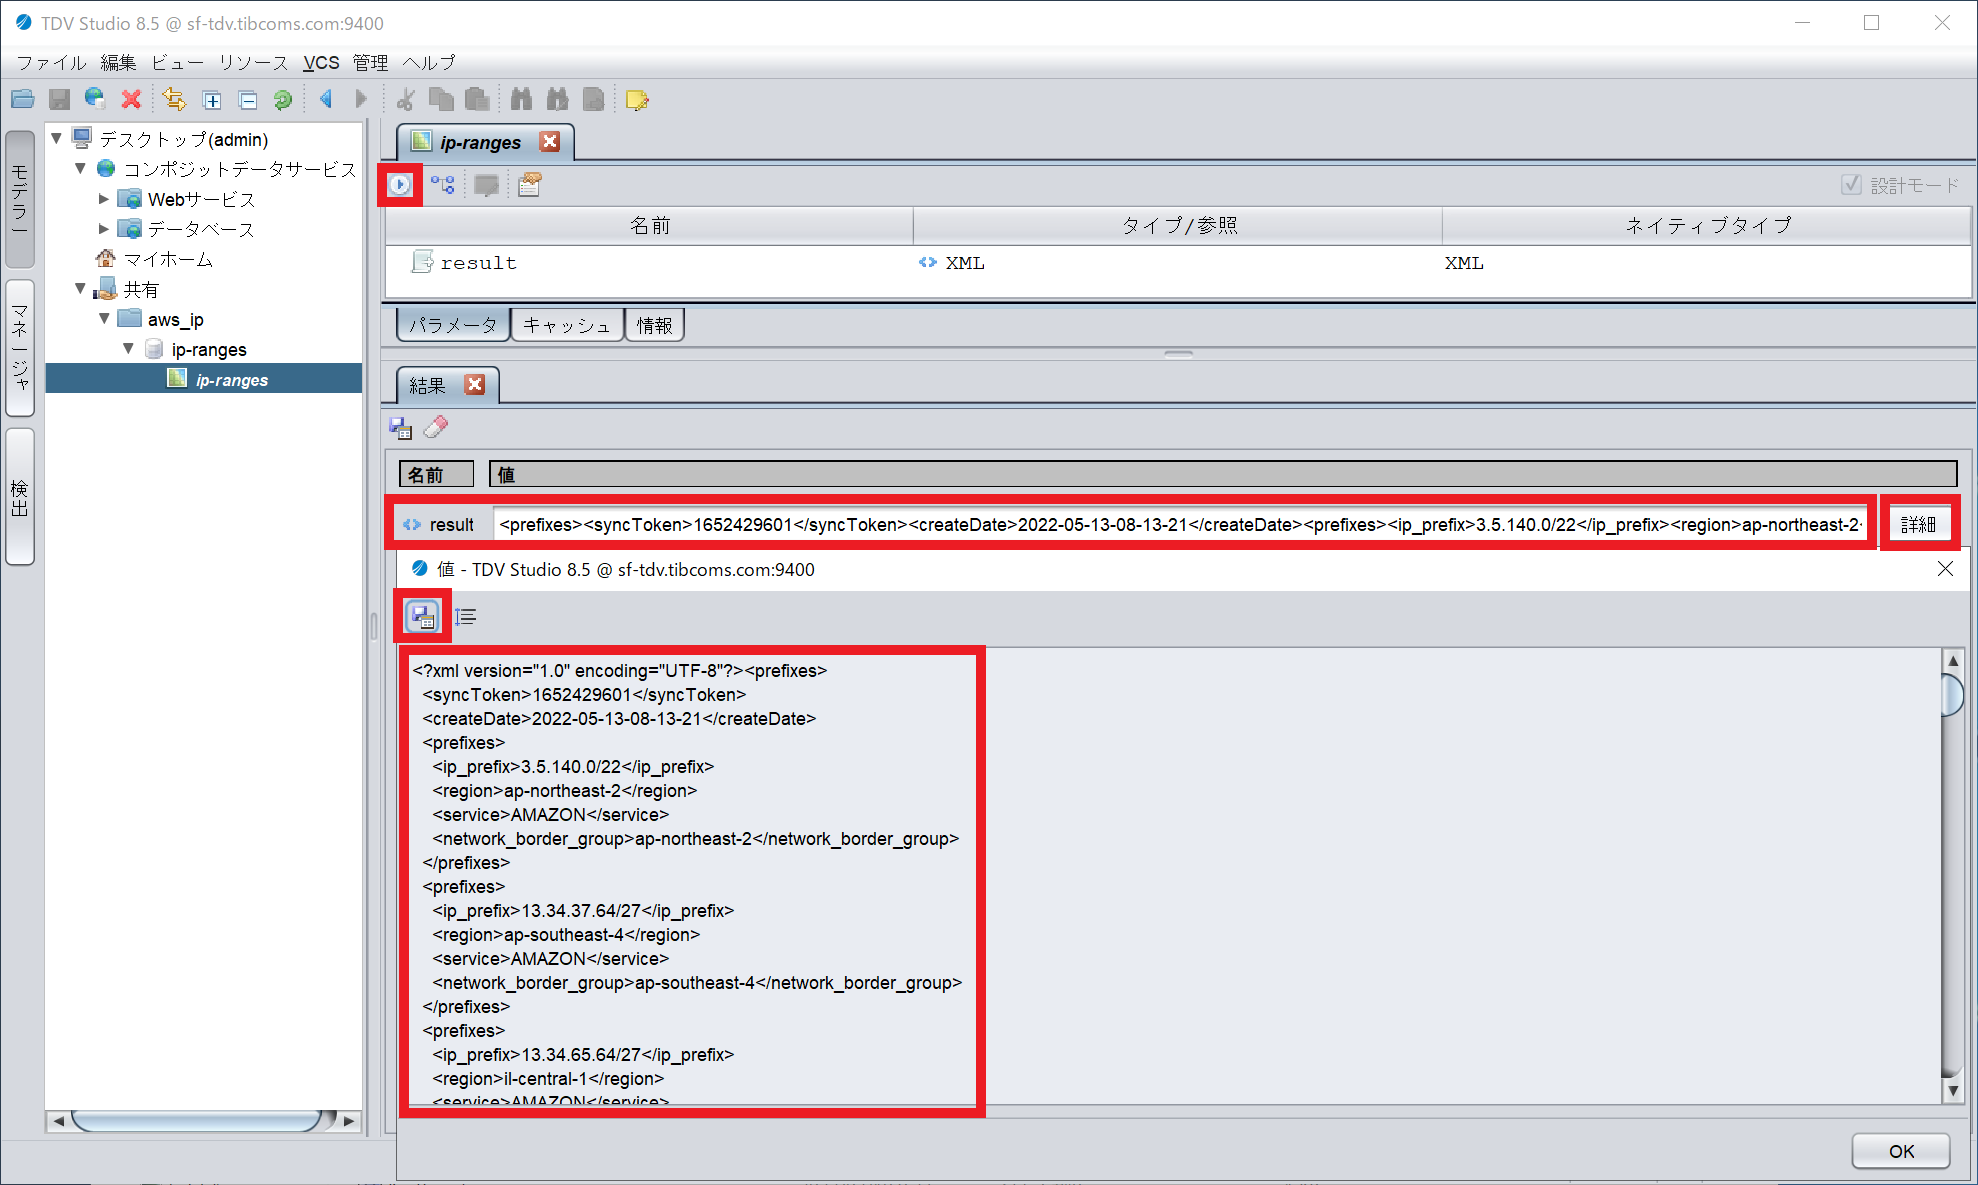Open the 編集 menu
Viewport: 1978px width, 1185px height.
(x=118, y=62)
